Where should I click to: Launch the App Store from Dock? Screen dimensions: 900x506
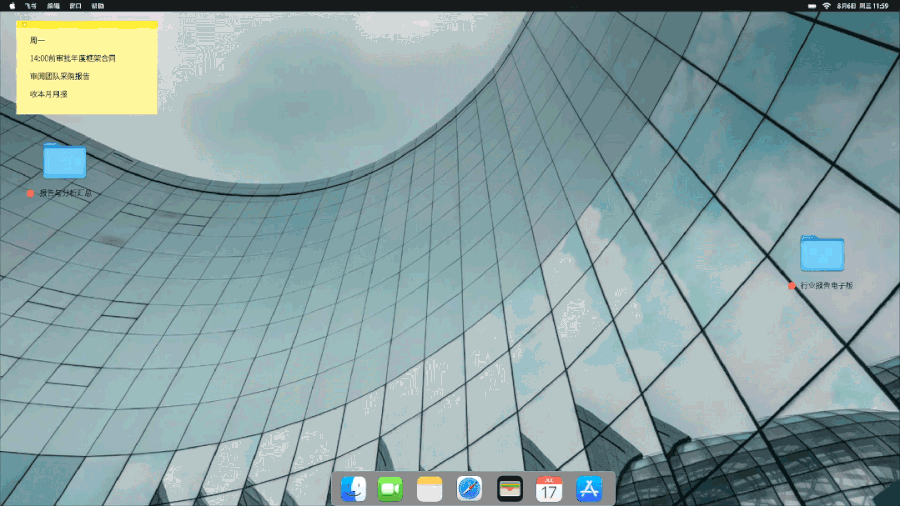pos(589,489)
